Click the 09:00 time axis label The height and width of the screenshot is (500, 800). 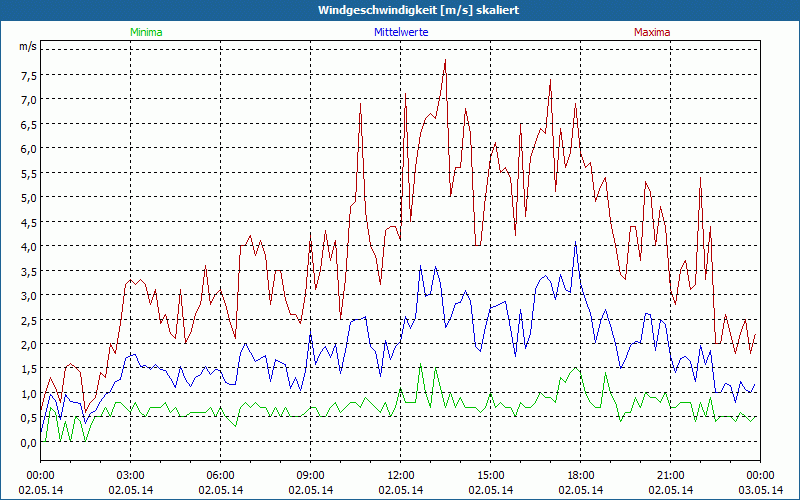[311, 476]
